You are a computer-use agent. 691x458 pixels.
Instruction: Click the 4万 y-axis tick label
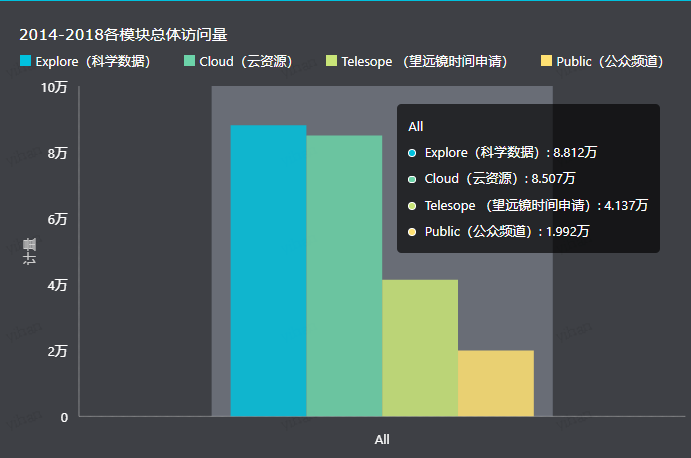point(58,285)
